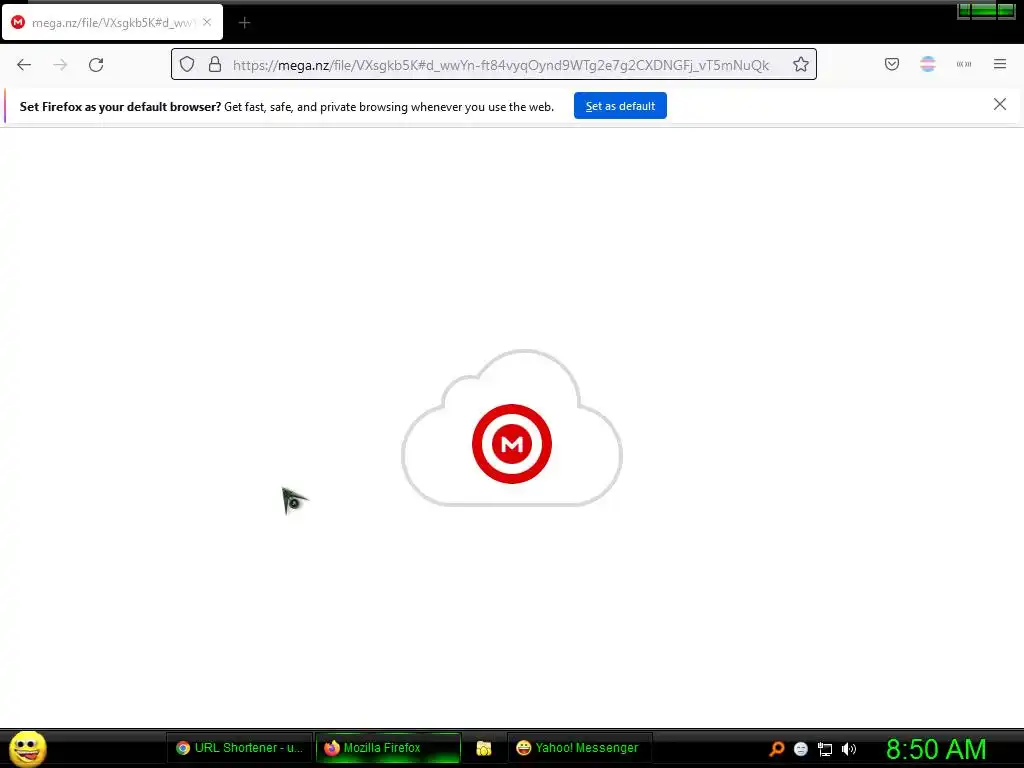The image size is (1024, 768).
Task: Click the extension icon beside the hamburger menu
Action: (x=964, y=64)
